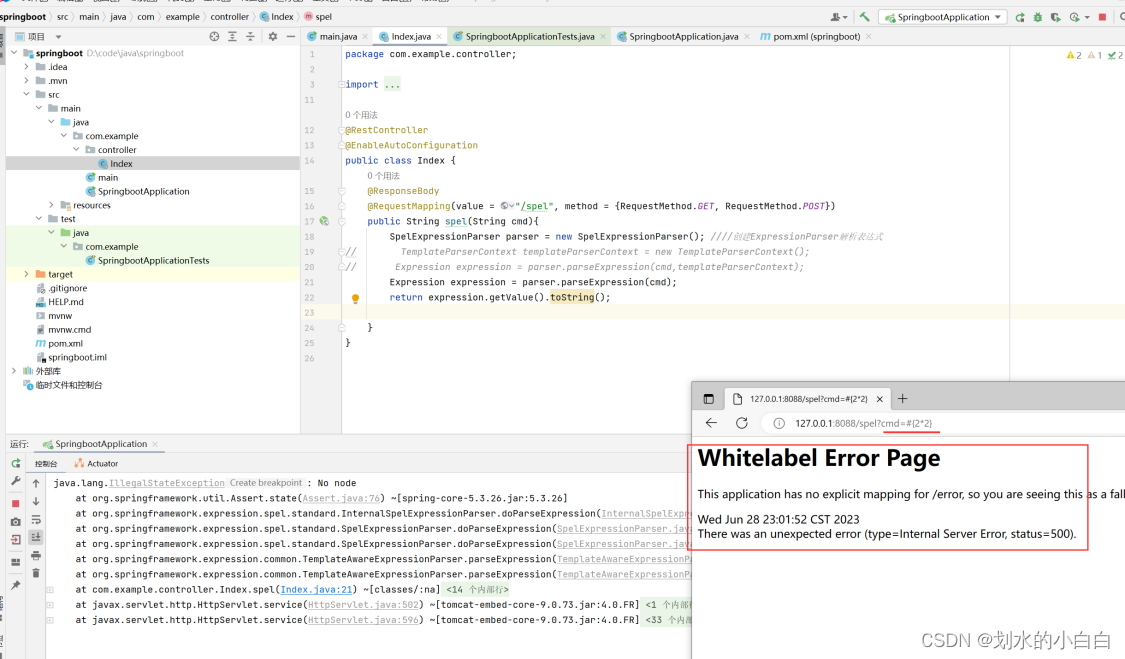
Task: Jump up the stack trace with up arrow
Action: pos(36,483)
